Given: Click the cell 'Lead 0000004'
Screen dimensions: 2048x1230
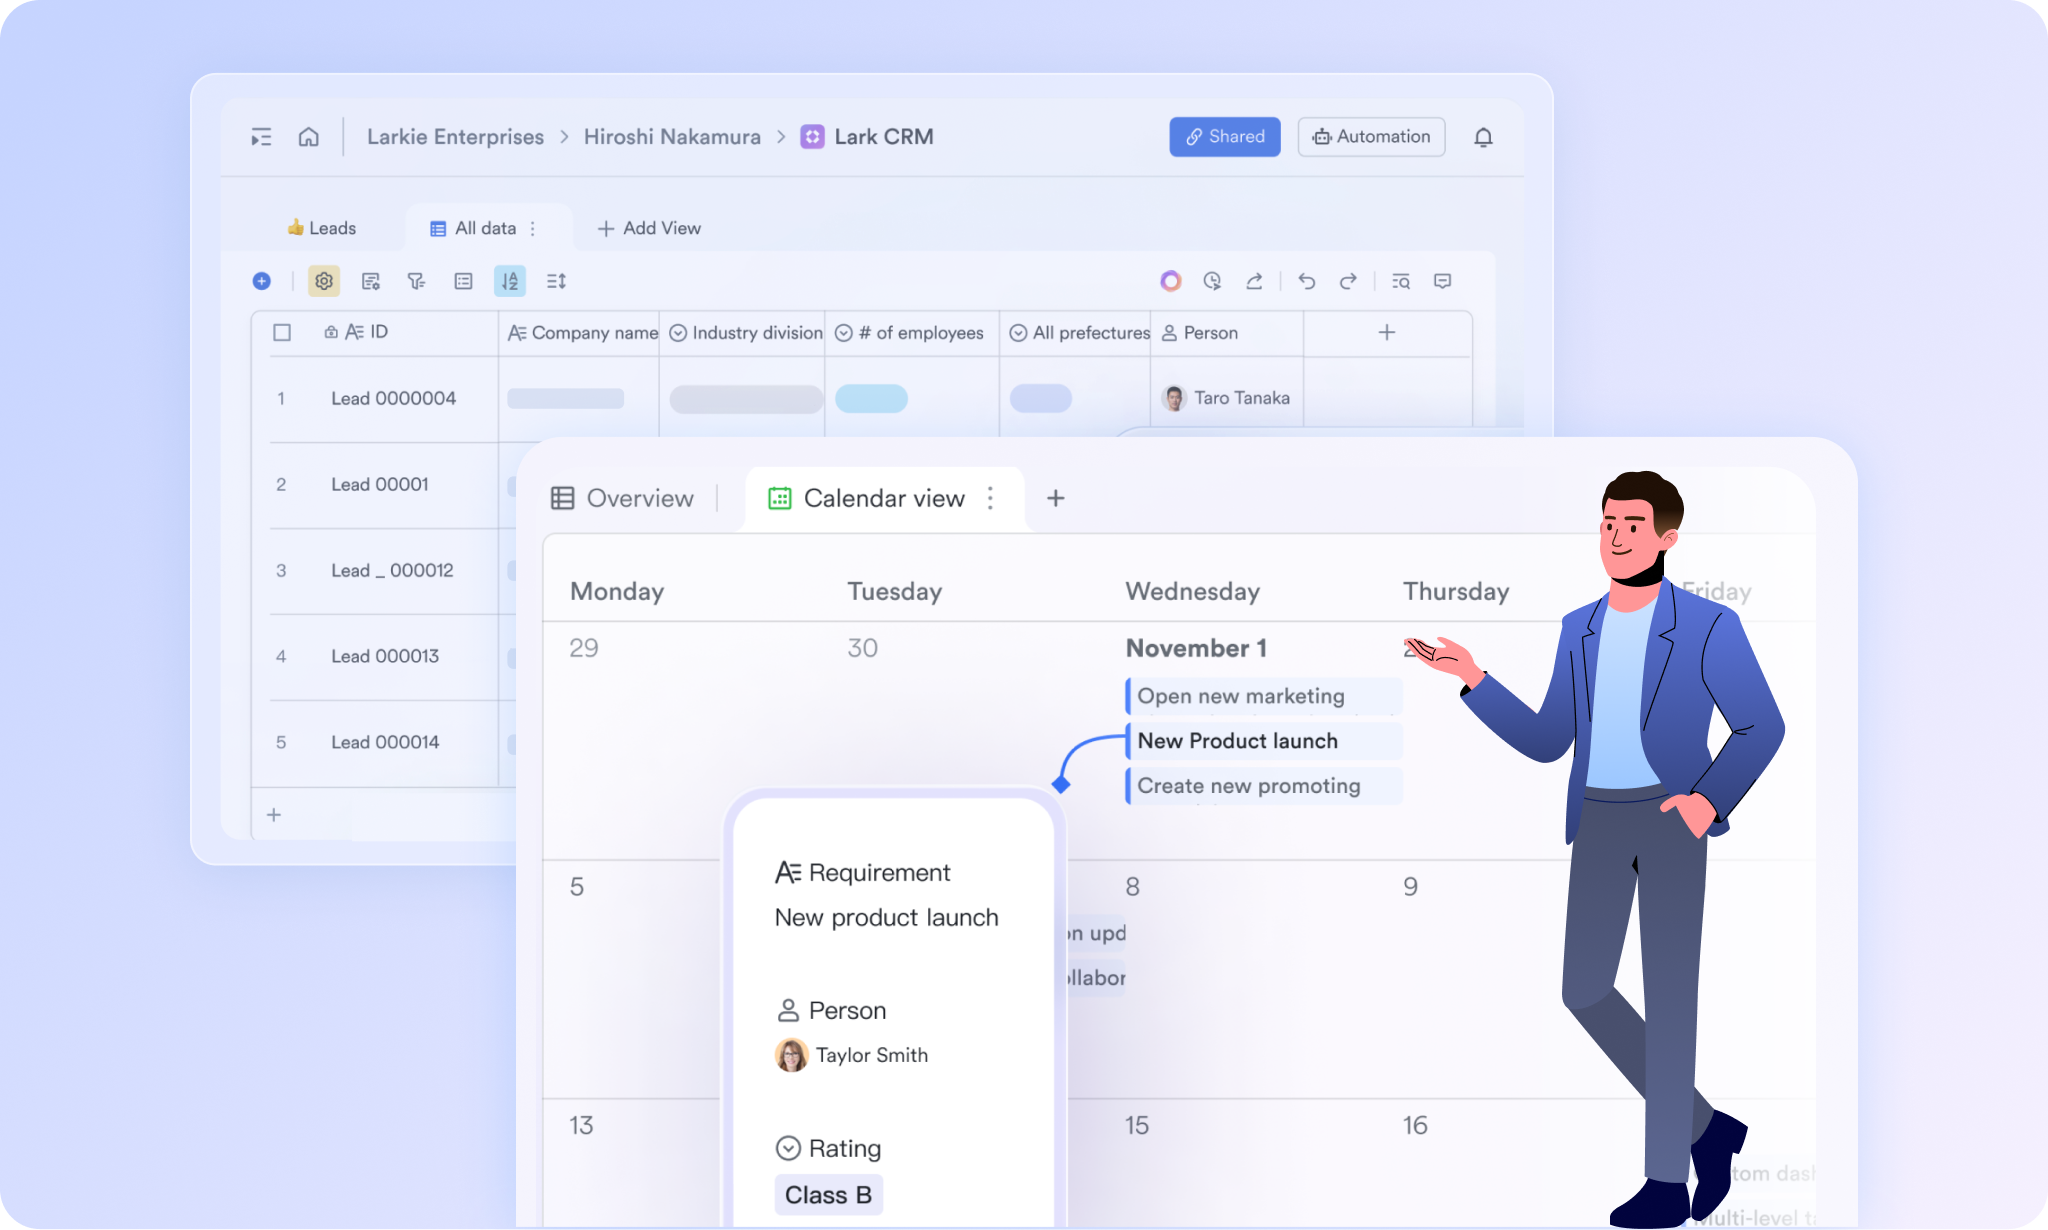Looking at the screenshot, I should tap(394, 399).
